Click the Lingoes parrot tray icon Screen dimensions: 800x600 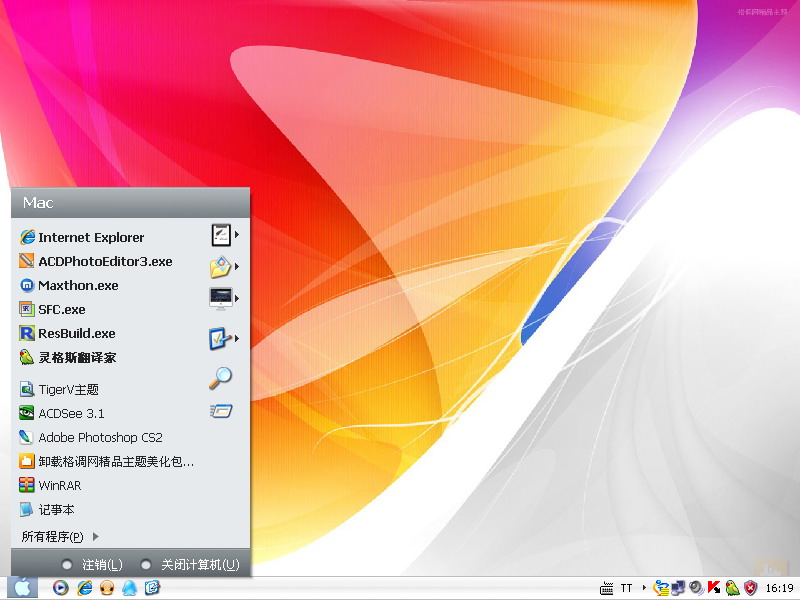point(732,588)
